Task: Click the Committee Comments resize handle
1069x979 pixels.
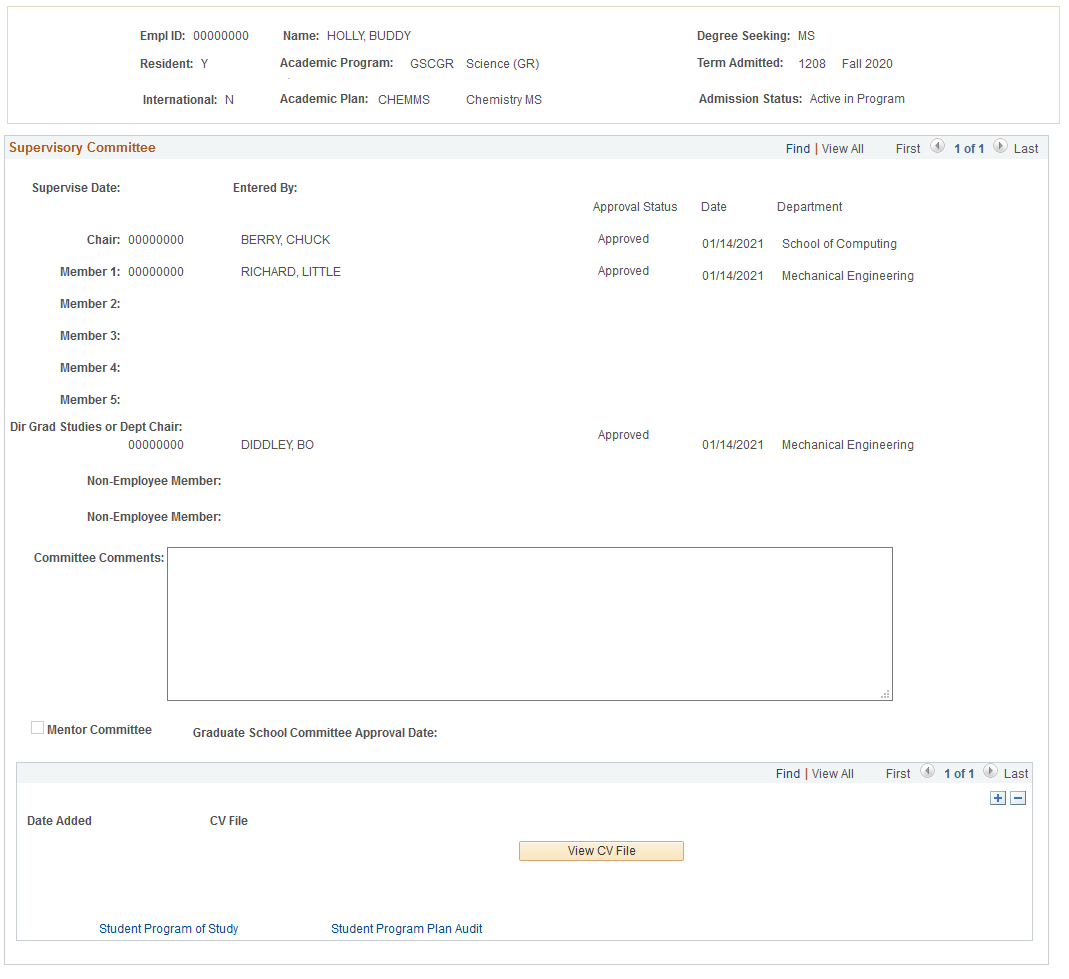Action: click(x=885, y=694)
